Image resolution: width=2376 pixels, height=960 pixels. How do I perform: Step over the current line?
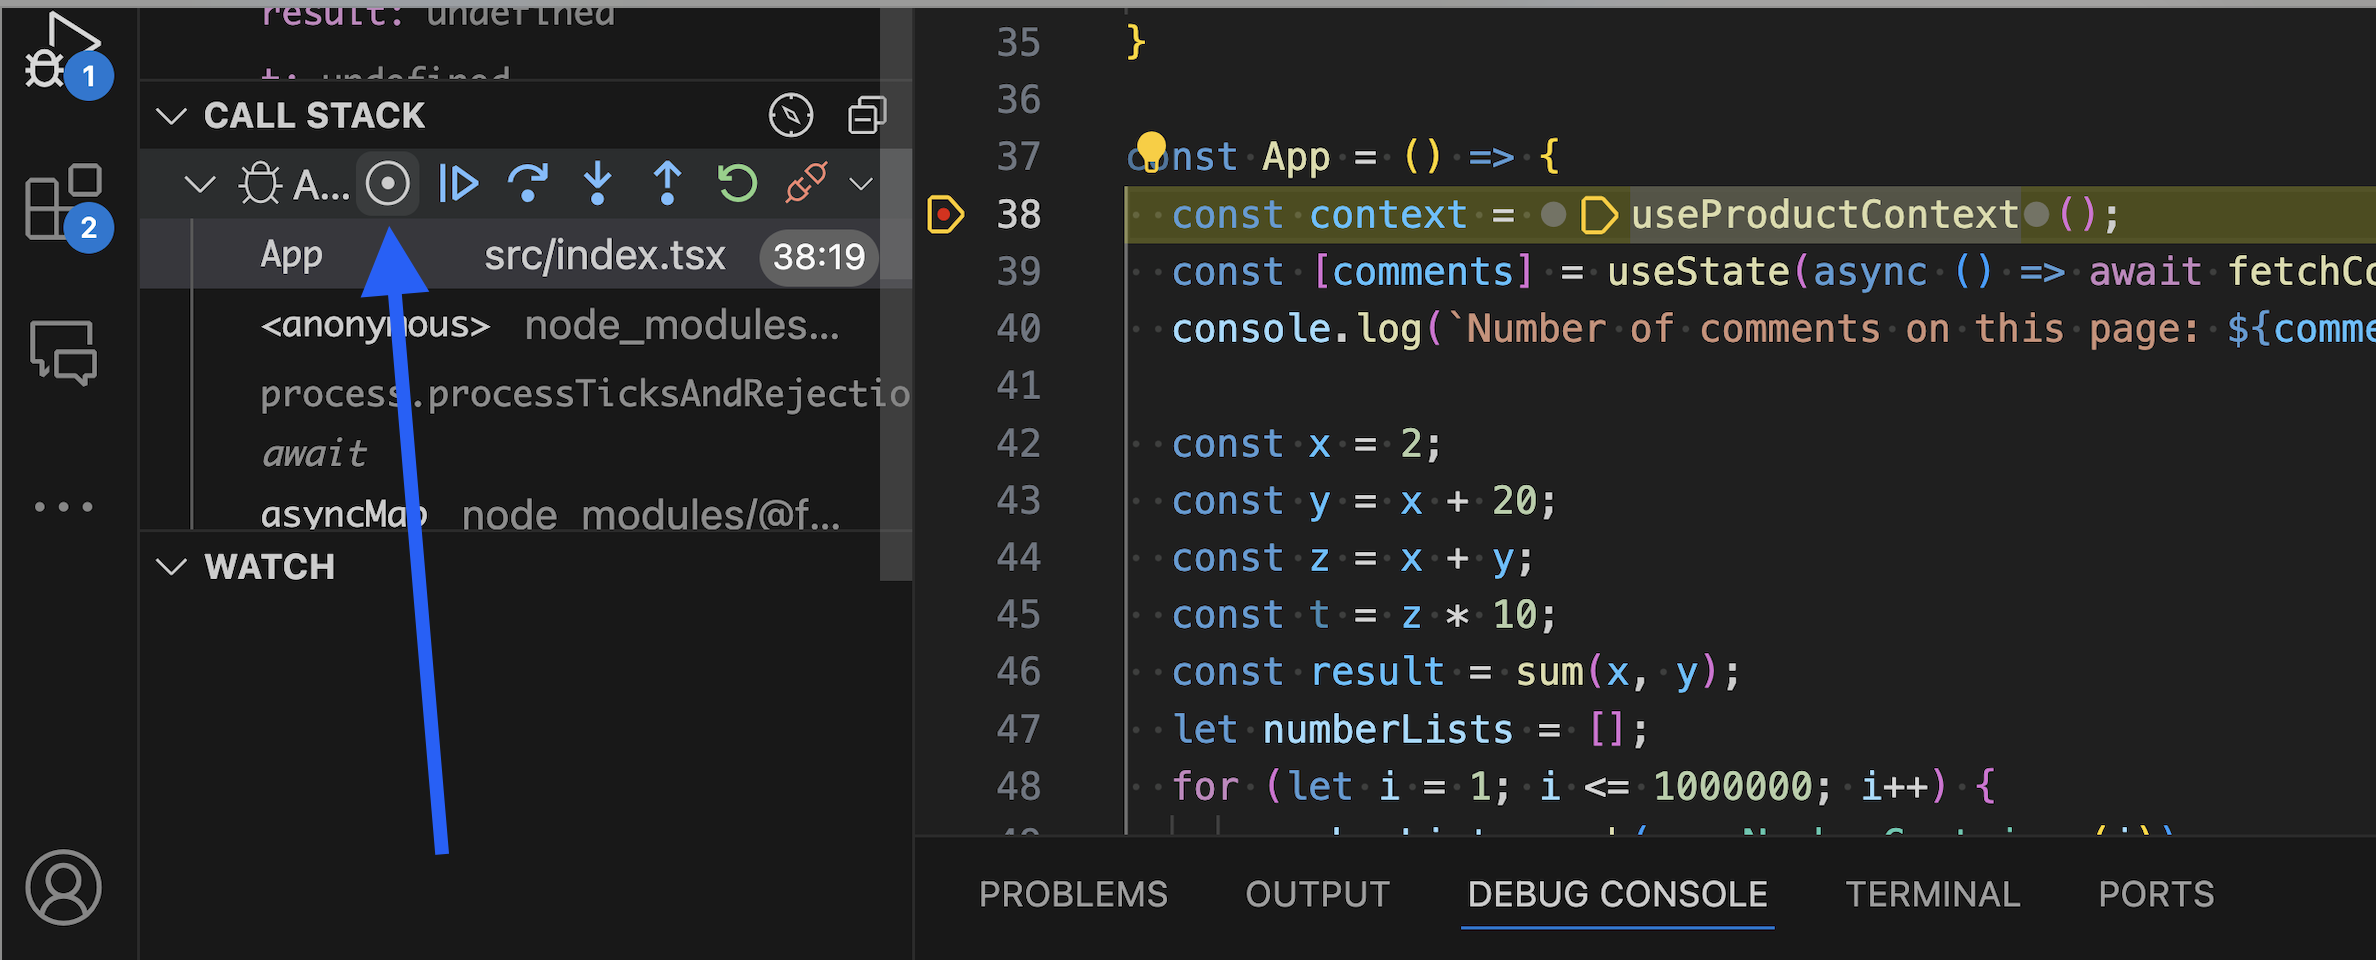pyautogui.click(x=527, y=183)
